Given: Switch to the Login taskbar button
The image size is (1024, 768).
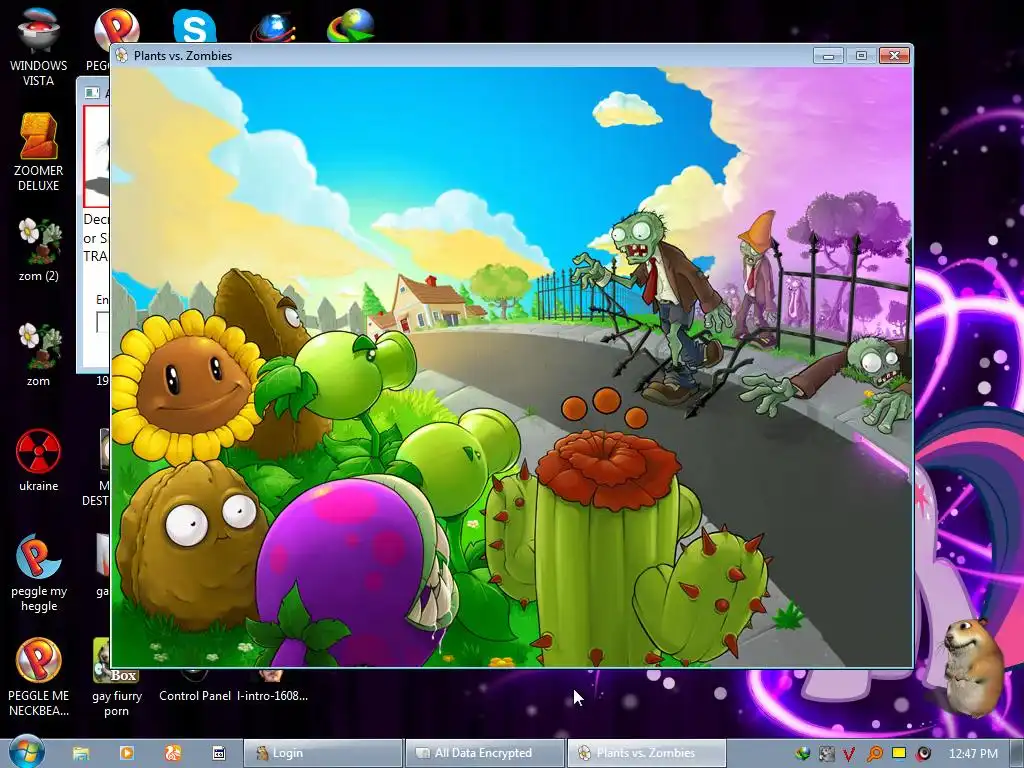Looking at the screenshot, I should tap(323, 753).
